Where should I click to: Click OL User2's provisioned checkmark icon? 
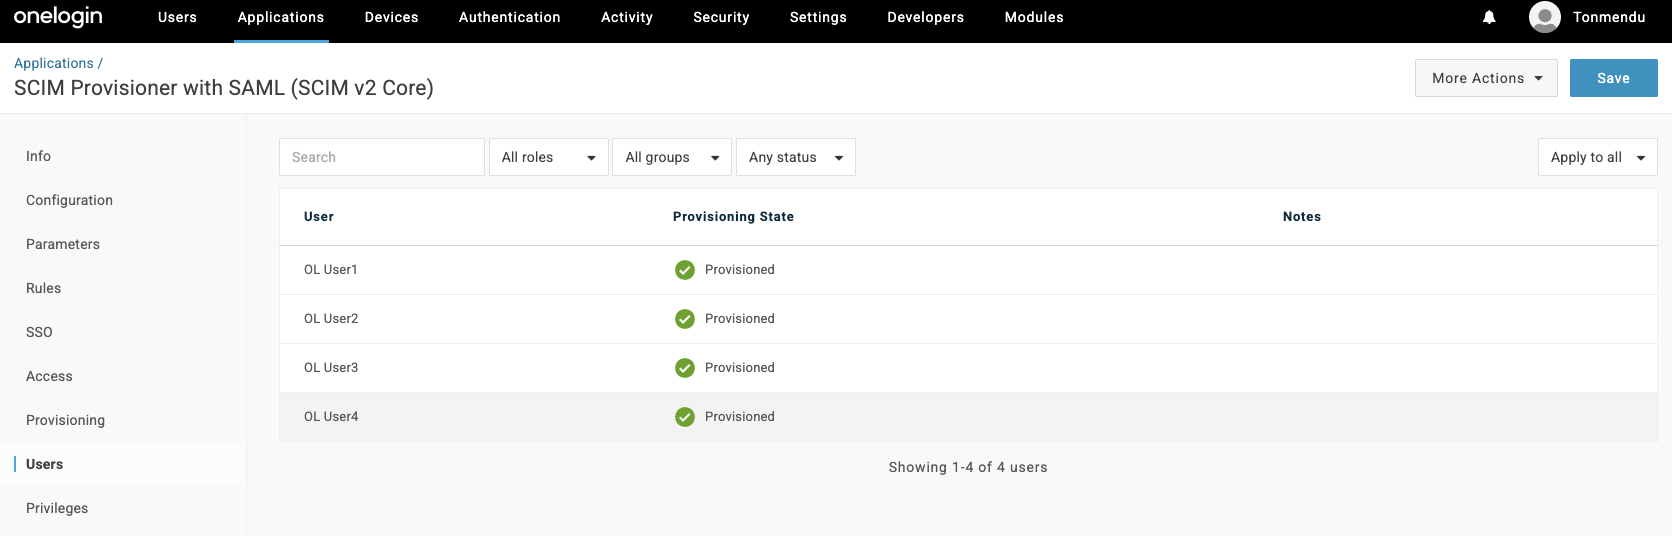(685, 319)
